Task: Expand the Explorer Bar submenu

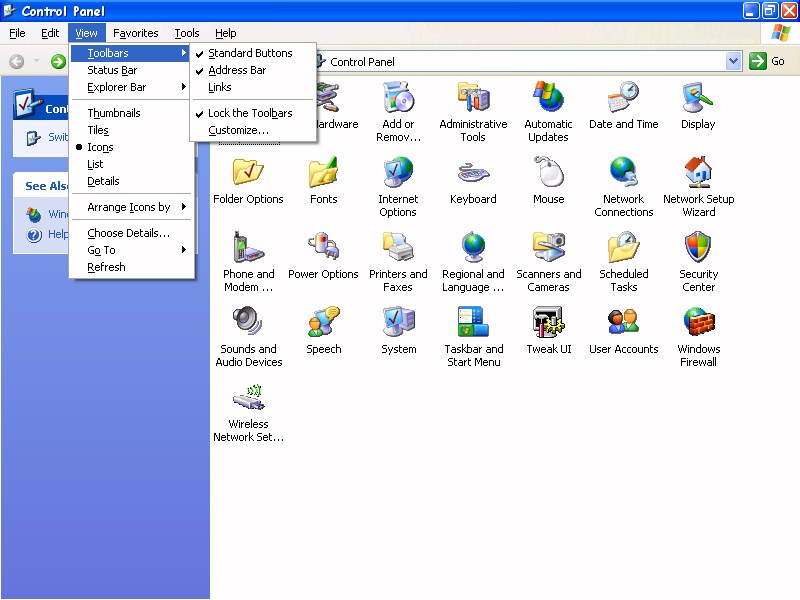Action: [132, 87]
